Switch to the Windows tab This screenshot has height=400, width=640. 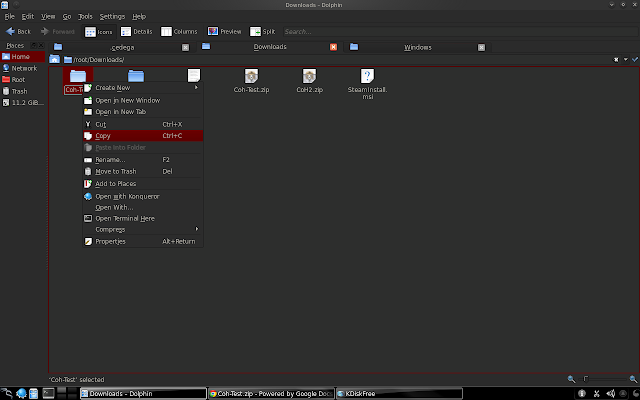(418, 47)
